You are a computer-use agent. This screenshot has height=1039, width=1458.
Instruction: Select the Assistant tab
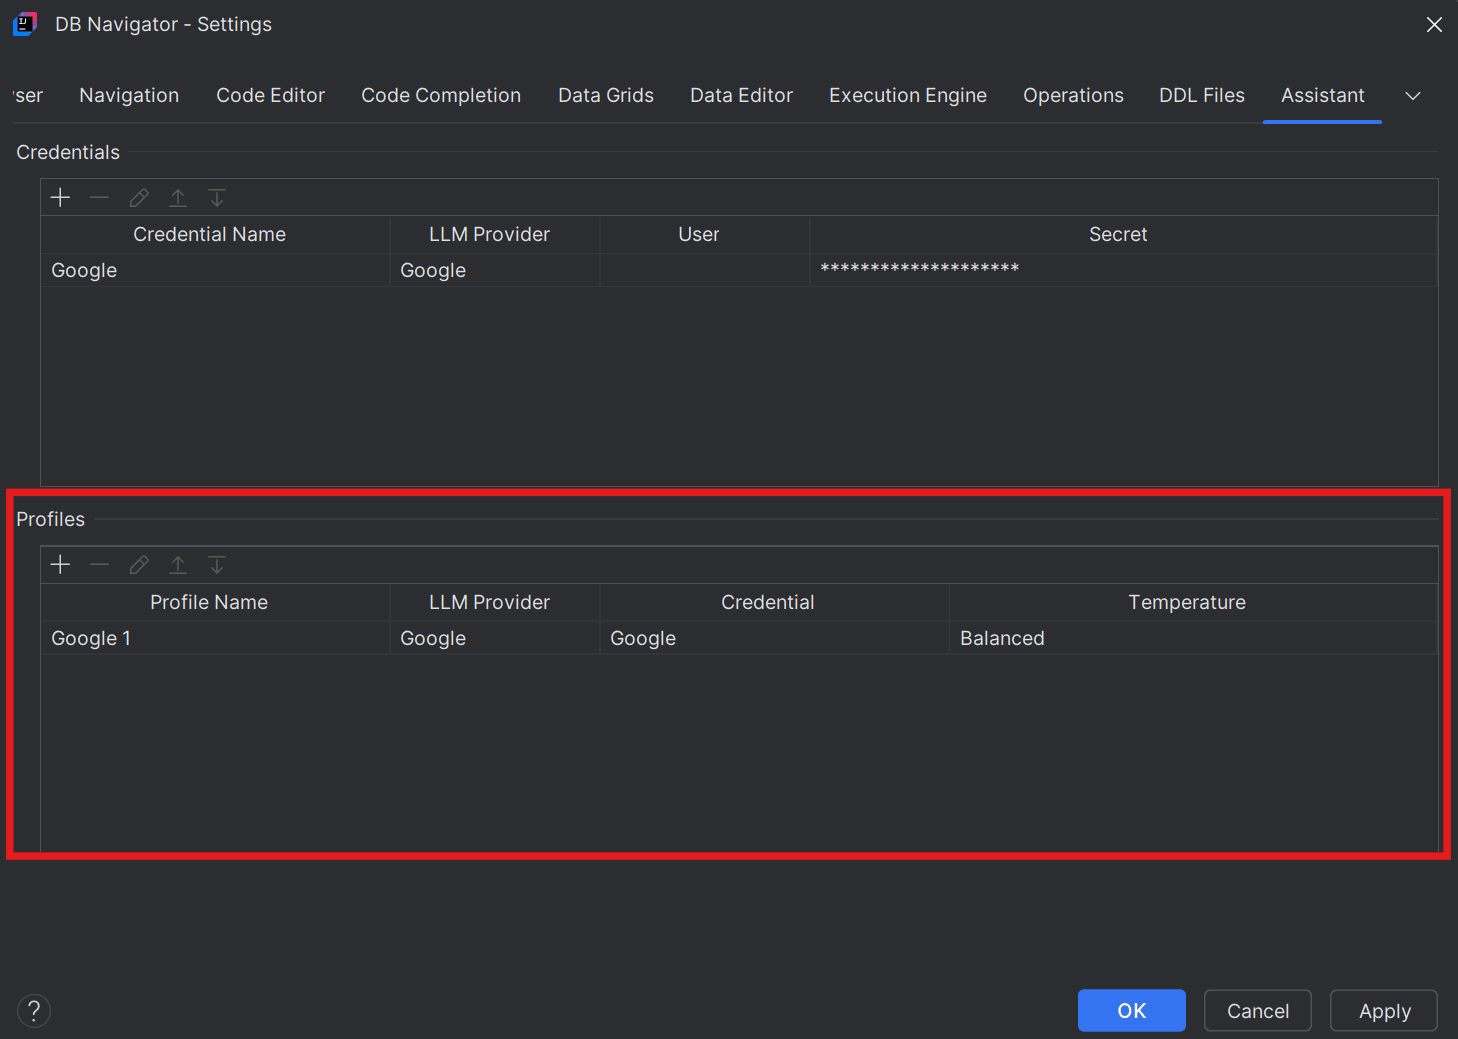[x=1323, y=96]
